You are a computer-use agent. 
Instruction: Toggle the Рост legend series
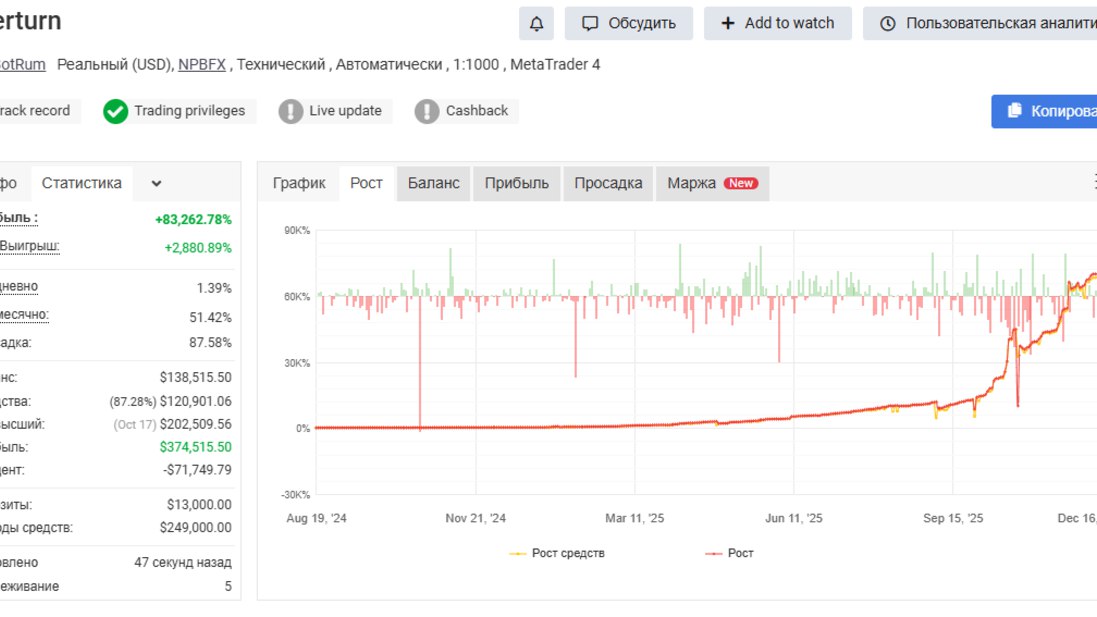(x=729, y=553)
